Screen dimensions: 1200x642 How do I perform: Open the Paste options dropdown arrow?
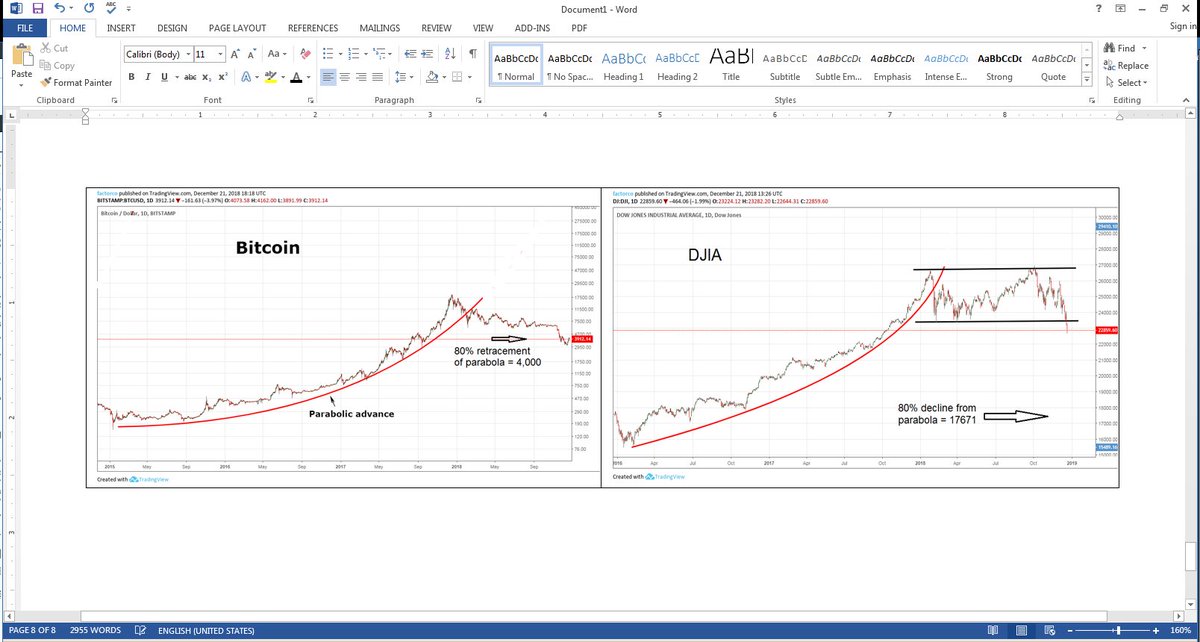[x=21, y=85]
